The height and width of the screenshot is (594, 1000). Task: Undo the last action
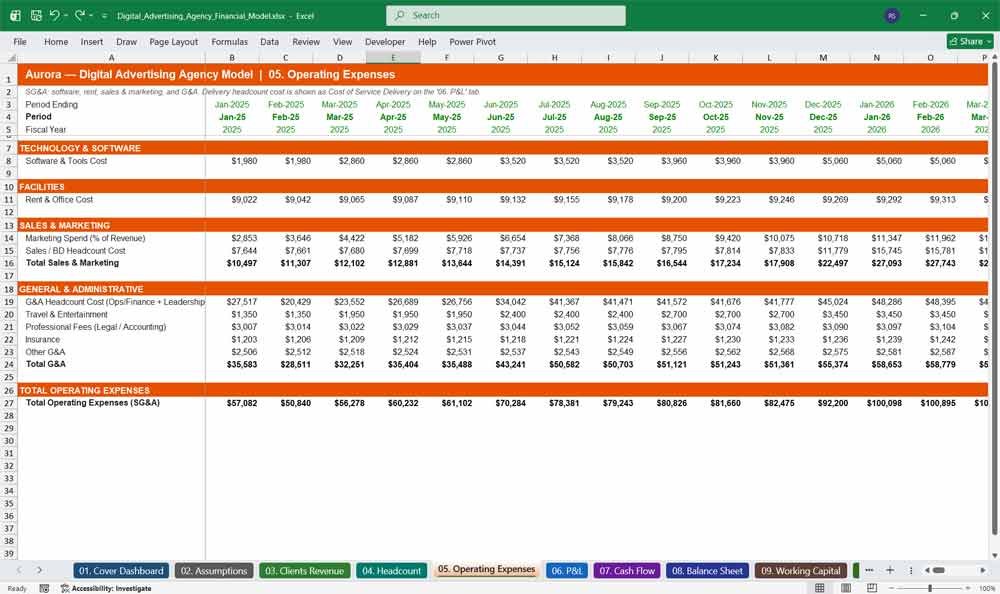click(55, 15)
